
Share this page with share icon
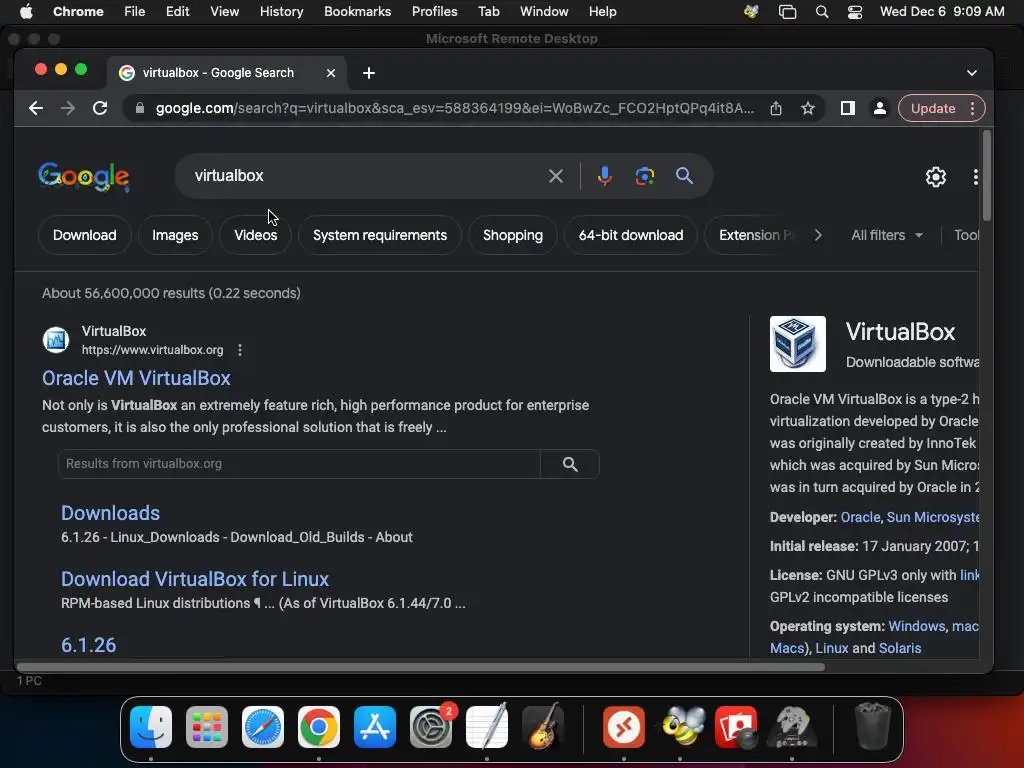tap(776, 108)
